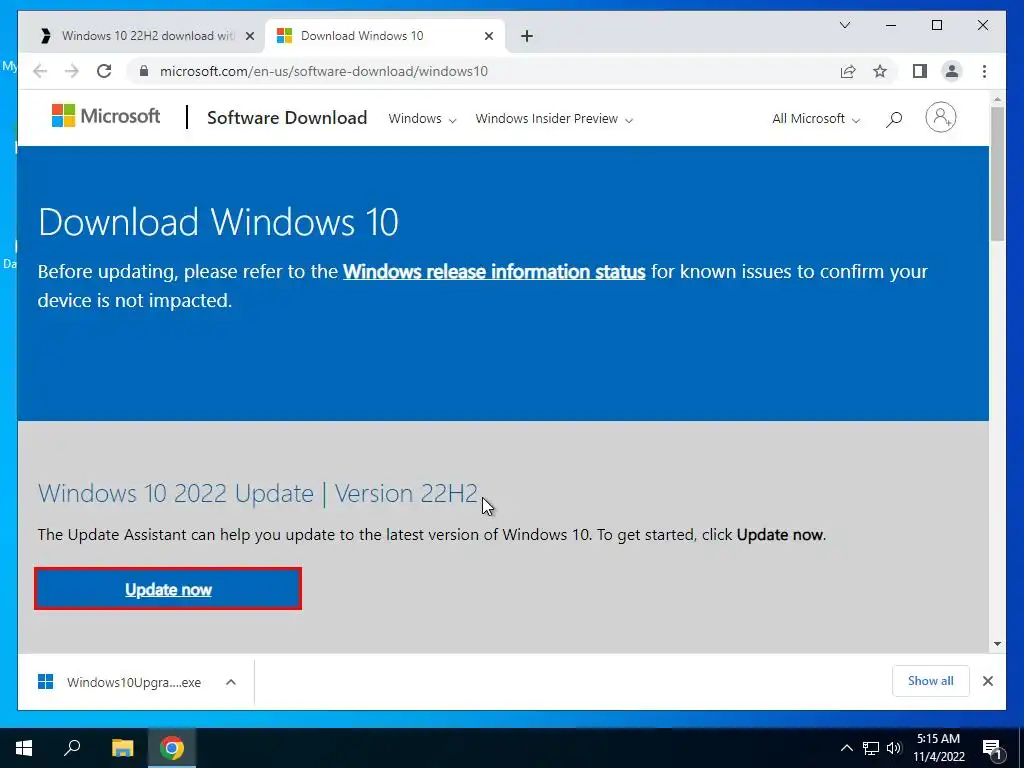
Task: Open the Windows Start menu
Action: tap(24, 748)
